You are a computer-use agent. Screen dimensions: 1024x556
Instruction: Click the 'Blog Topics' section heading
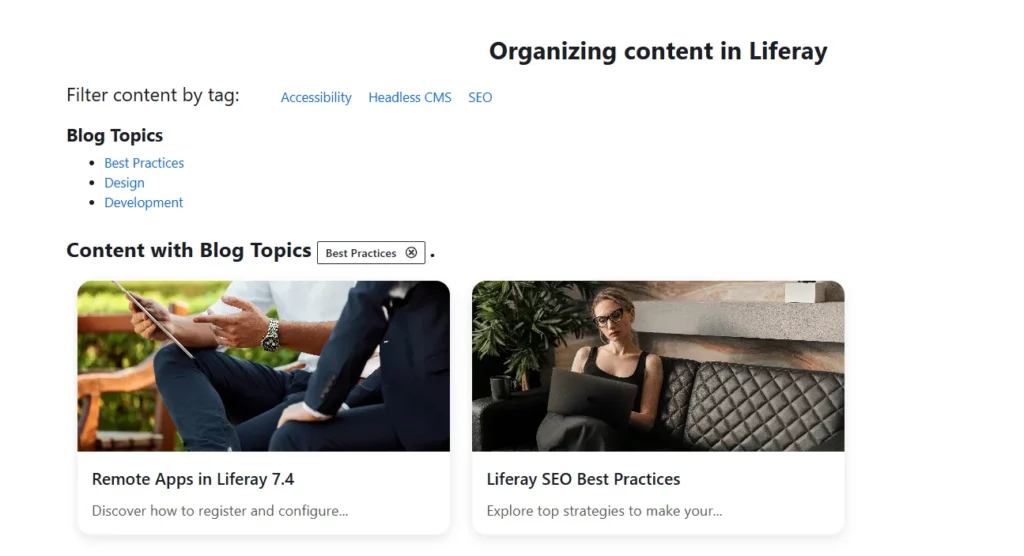115,135
